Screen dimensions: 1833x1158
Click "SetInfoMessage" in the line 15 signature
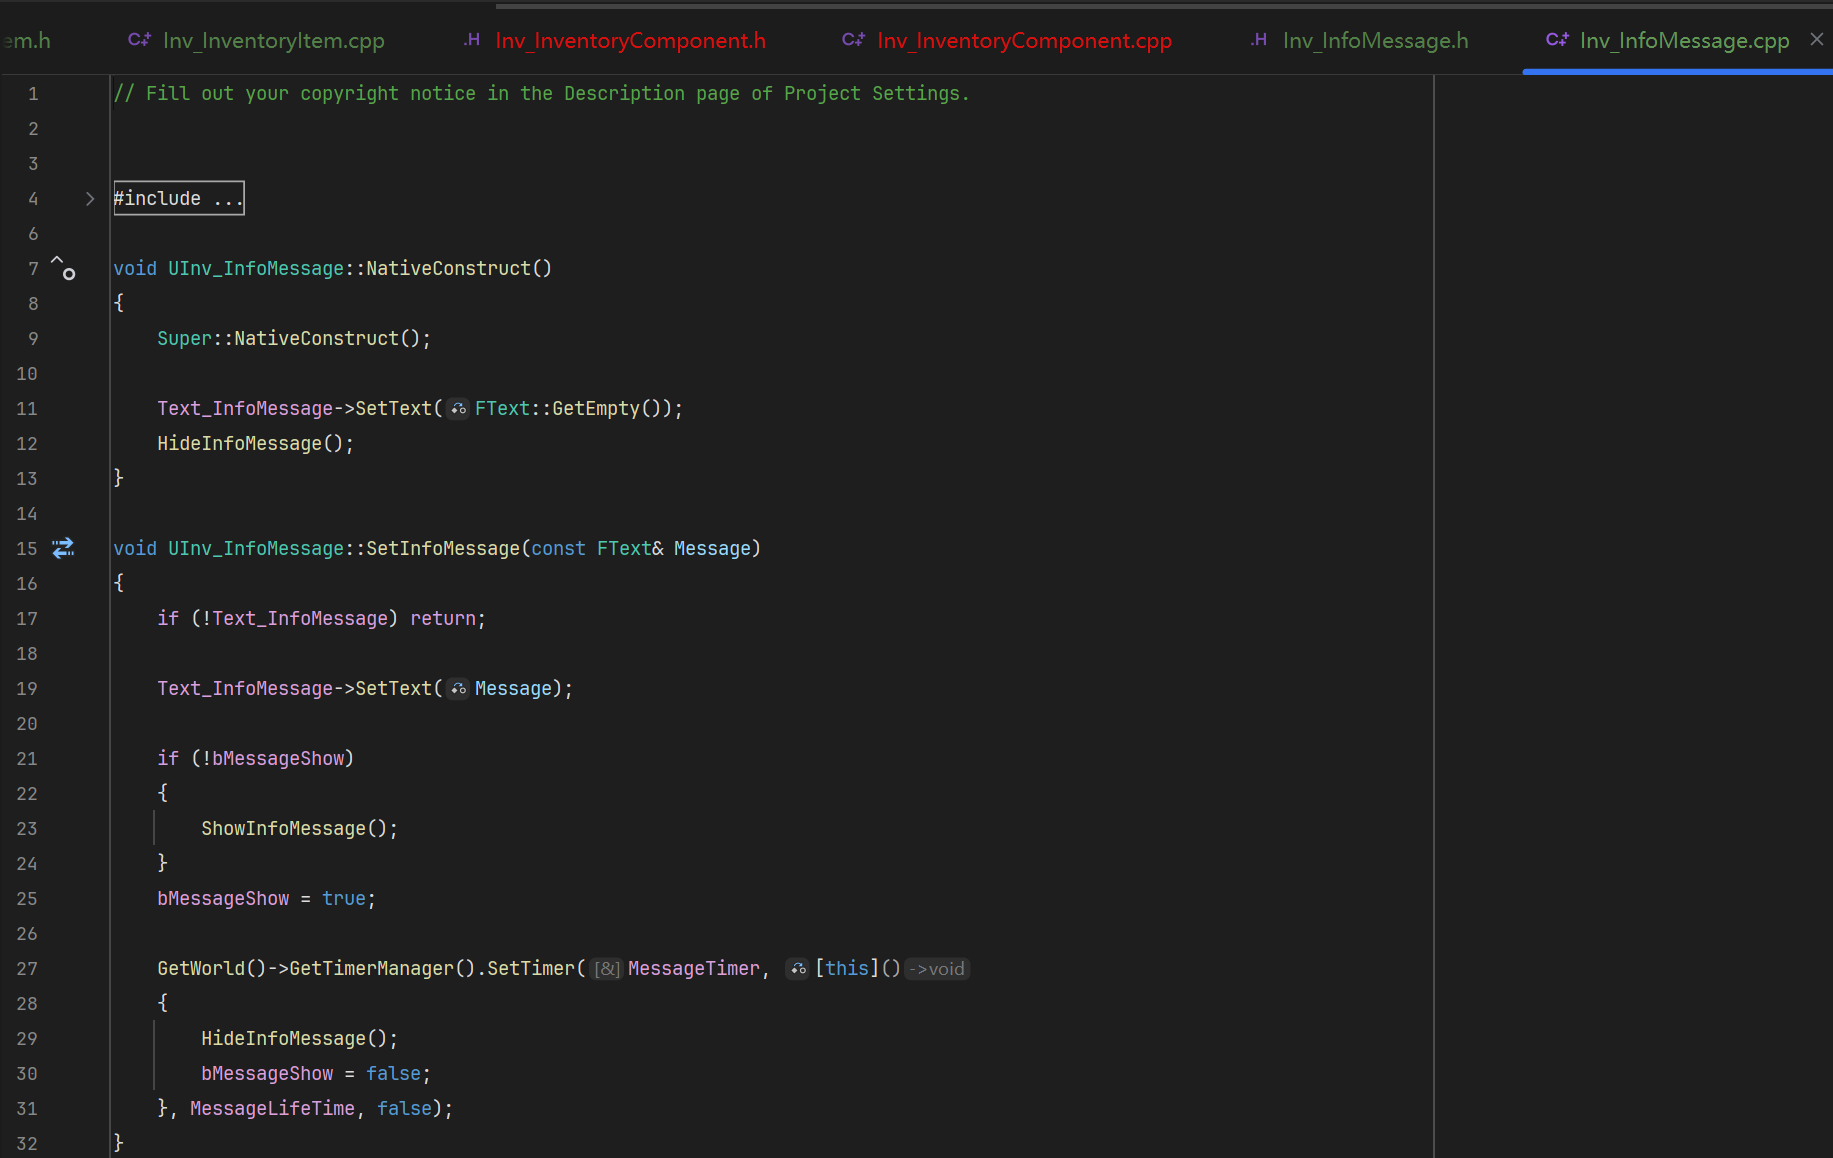tap(443, 548)
